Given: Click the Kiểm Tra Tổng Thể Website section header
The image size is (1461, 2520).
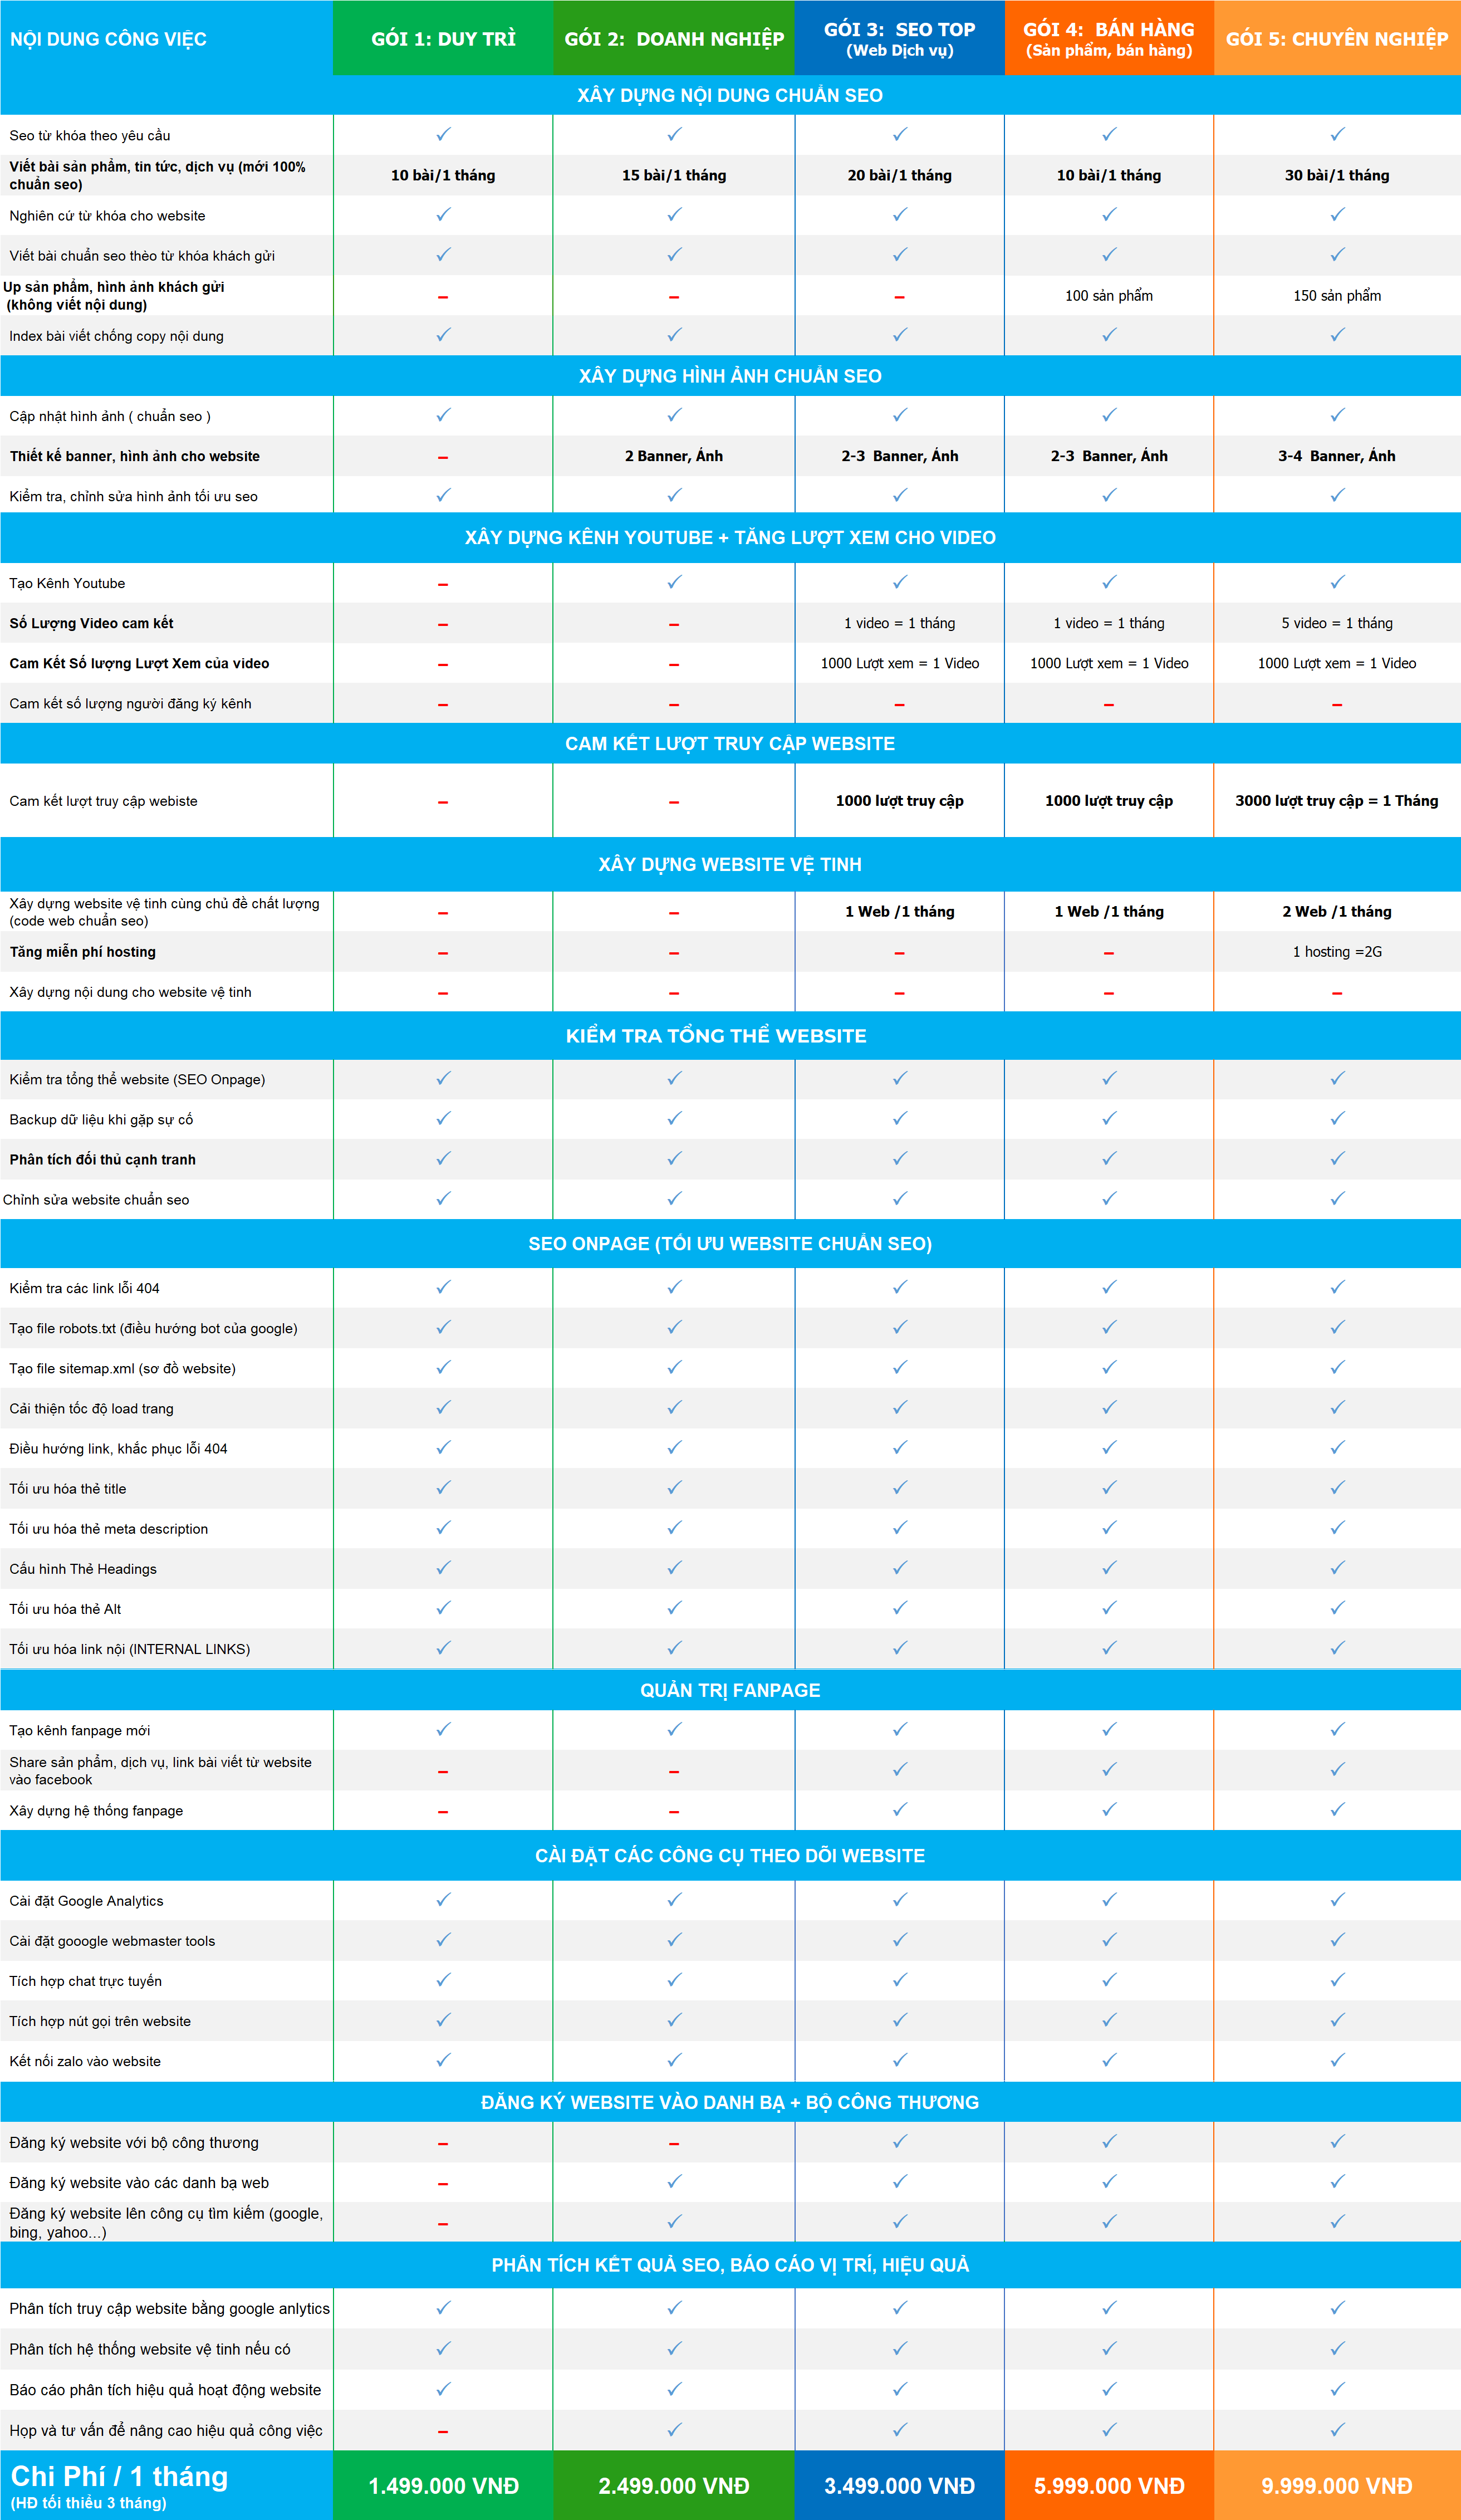Looking at the screenshot, I should coord(730,1035).
